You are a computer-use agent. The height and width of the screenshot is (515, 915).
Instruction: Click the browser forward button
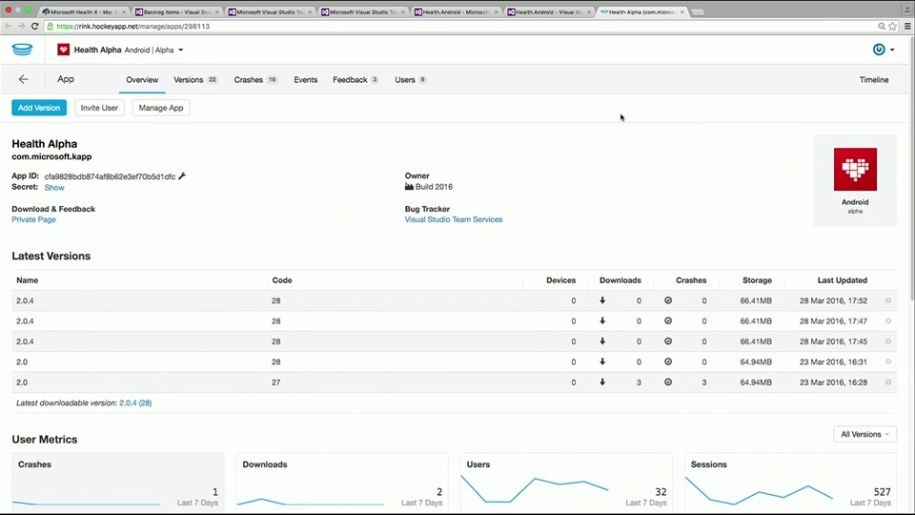(x=21, y=26)
